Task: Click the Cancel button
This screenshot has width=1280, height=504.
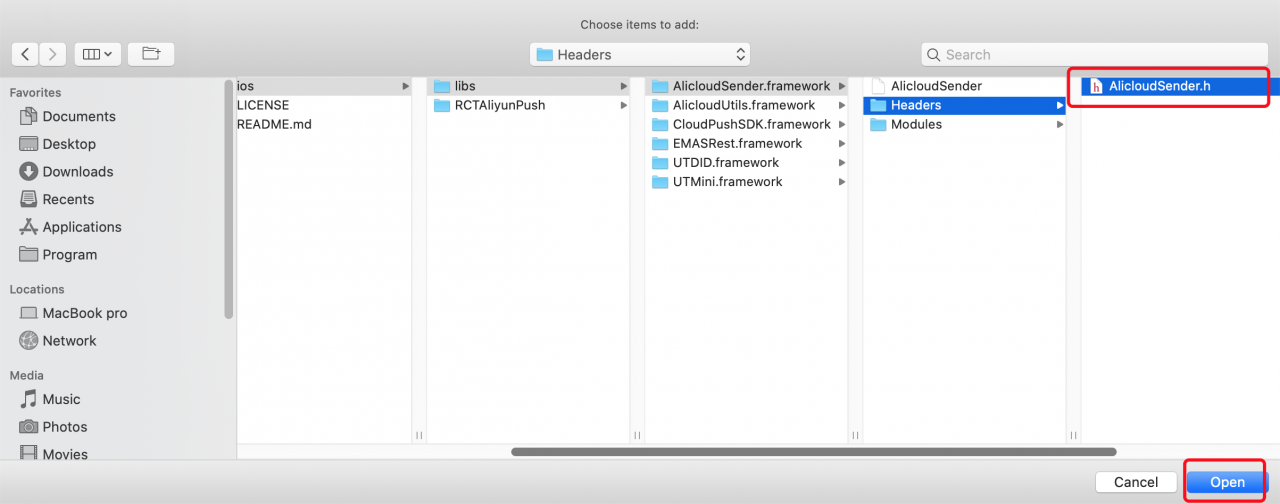Action: pos(1135,482)
